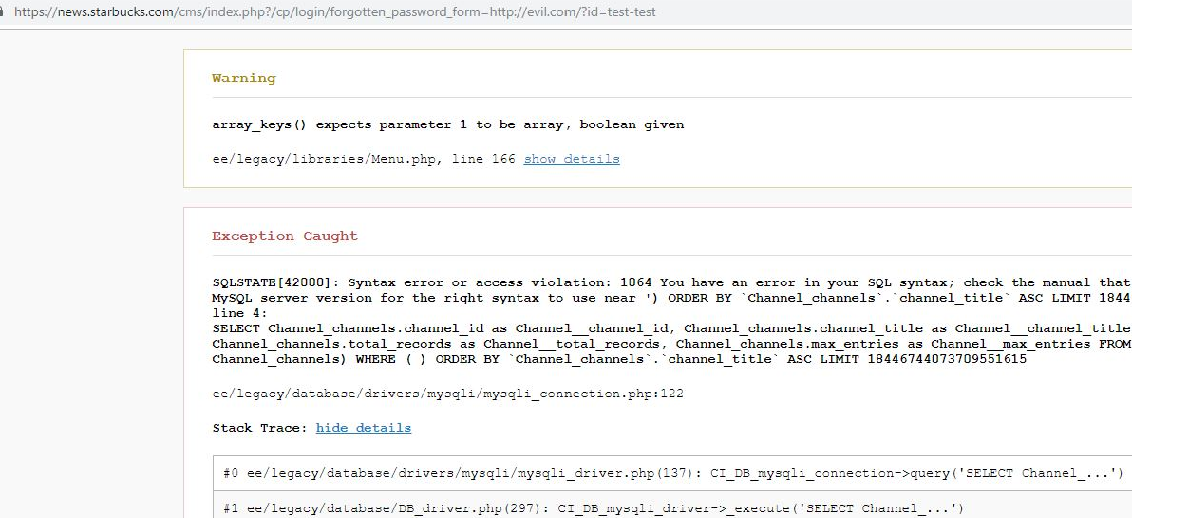Click the ee/legacy/libraries/Menu.php line 166 text

[364, 159]
